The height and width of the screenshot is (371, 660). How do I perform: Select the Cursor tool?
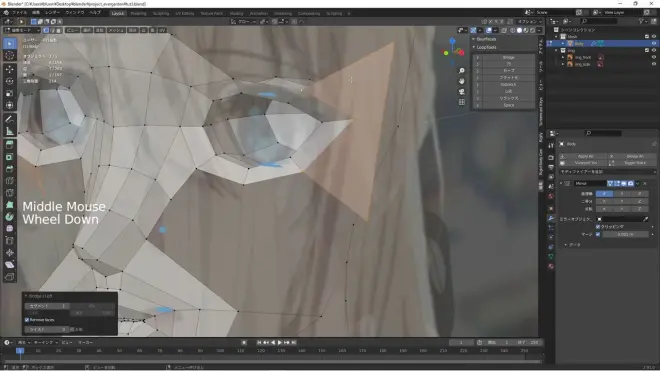[10, 56]
